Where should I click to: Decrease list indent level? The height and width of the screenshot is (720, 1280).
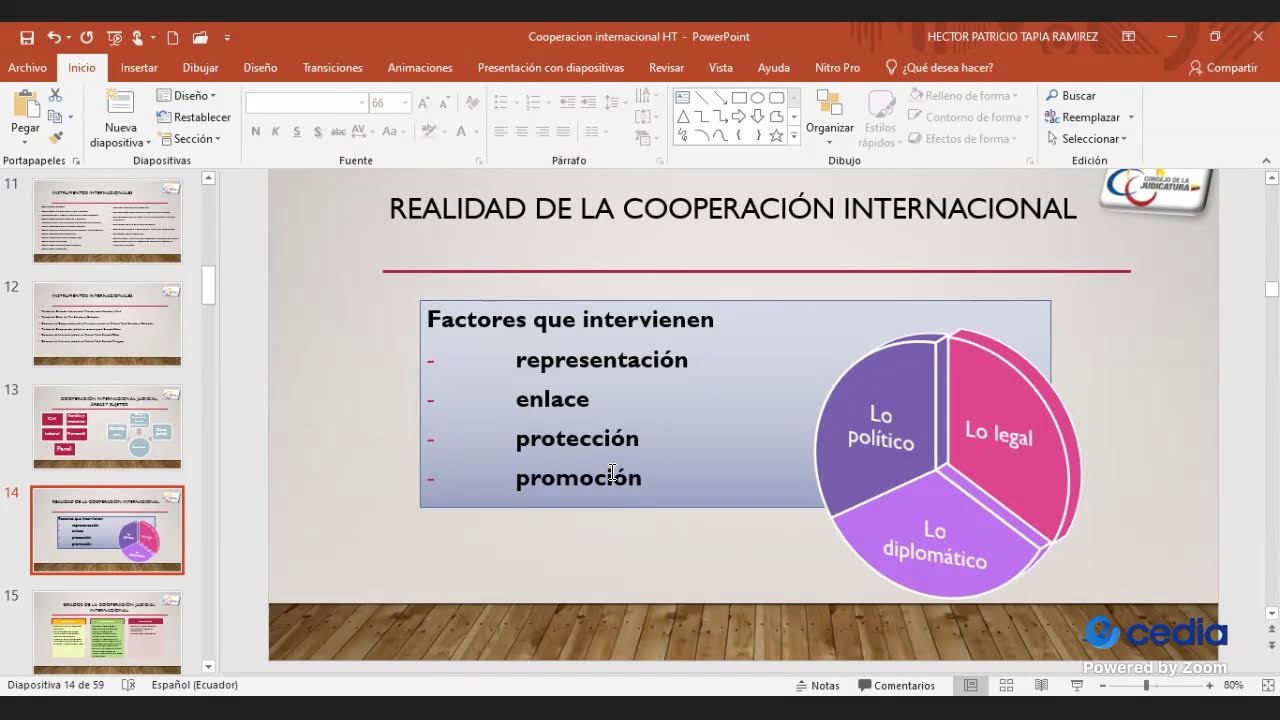tap(567, 103)
